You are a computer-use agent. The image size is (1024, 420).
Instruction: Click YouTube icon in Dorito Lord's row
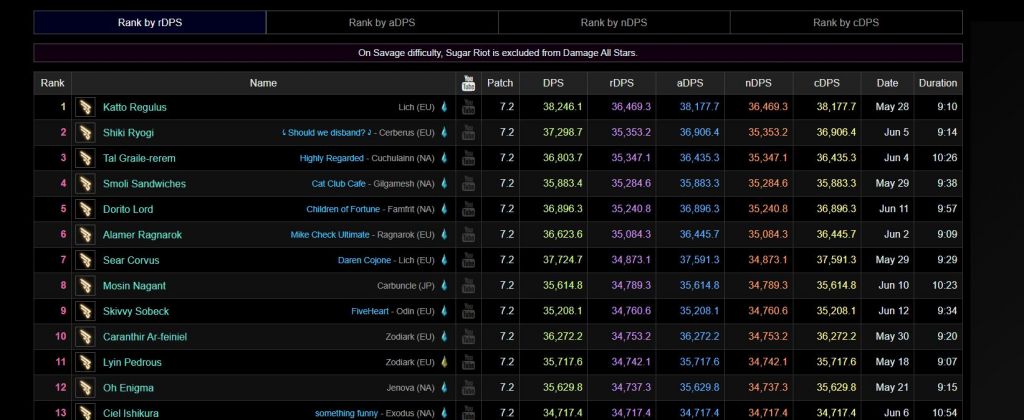coord(468,209)
